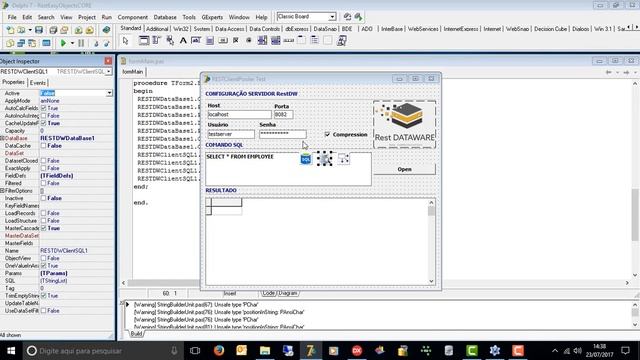
Task: Open the File menu
Action: pyautogui.click(x=12, y=17)
